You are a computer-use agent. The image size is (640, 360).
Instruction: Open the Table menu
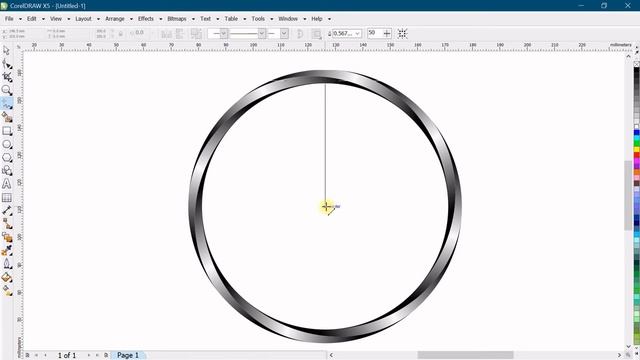(x=231, y=19)
